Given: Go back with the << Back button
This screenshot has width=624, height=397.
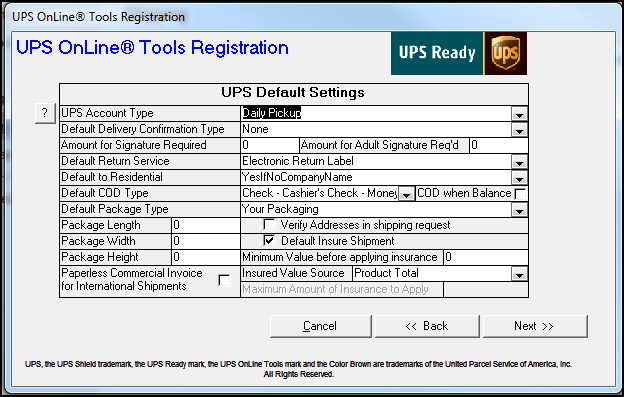Looking at the screenshot, I should (x=427, y=326).
